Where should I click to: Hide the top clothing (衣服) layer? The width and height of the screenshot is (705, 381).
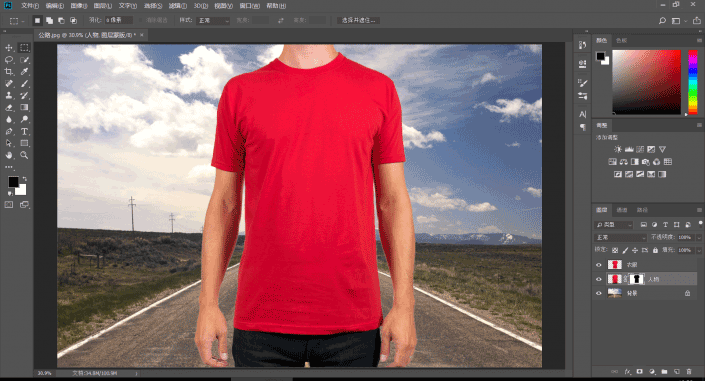click(x=598, y=265)
